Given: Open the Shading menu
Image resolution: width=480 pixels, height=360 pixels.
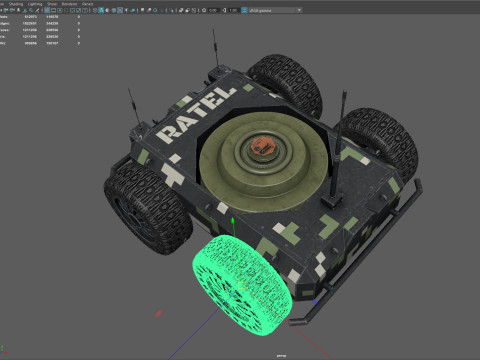Looking at the screenshot, I should click(16, 4).
